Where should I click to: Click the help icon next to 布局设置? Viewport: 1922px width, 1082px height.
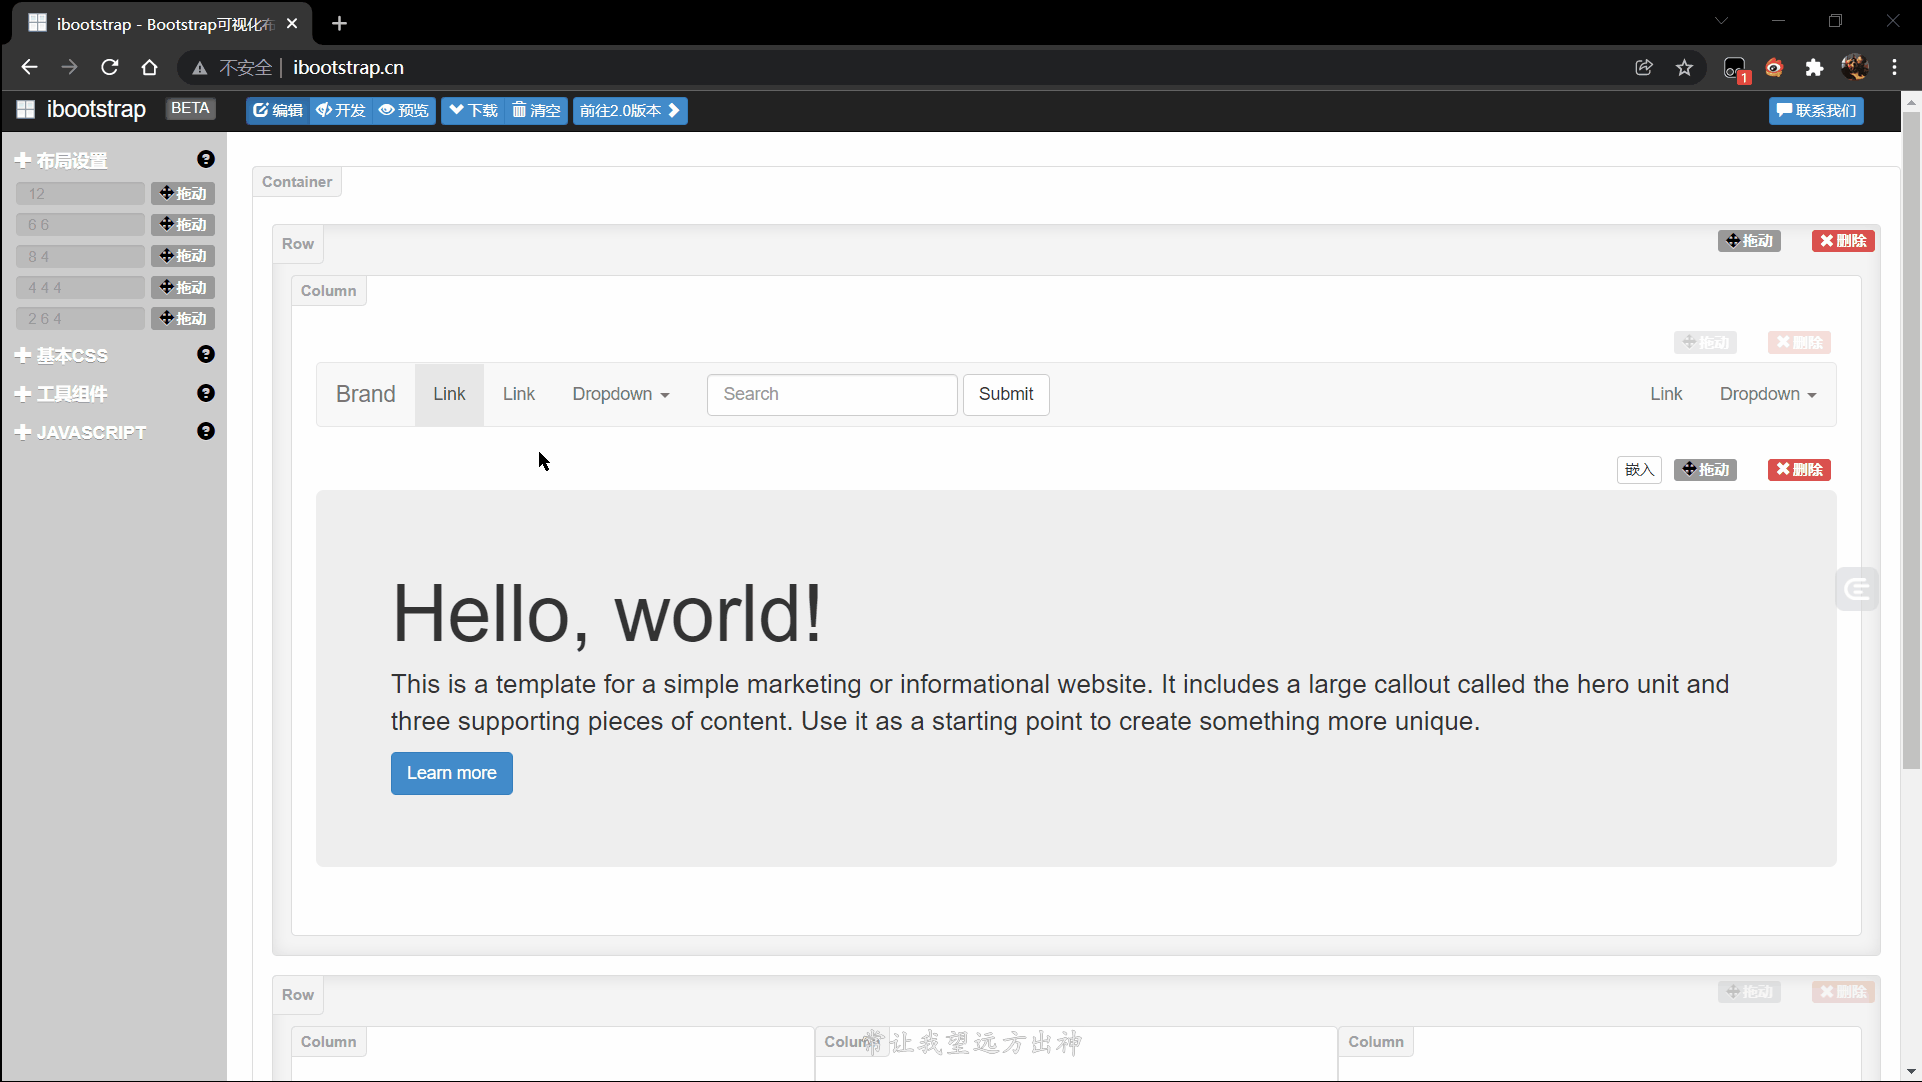click(206, 159)
